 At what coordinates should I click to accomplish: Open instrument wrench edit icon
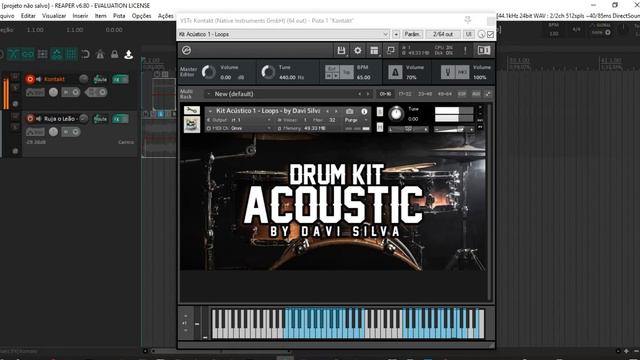coord(192,110)
